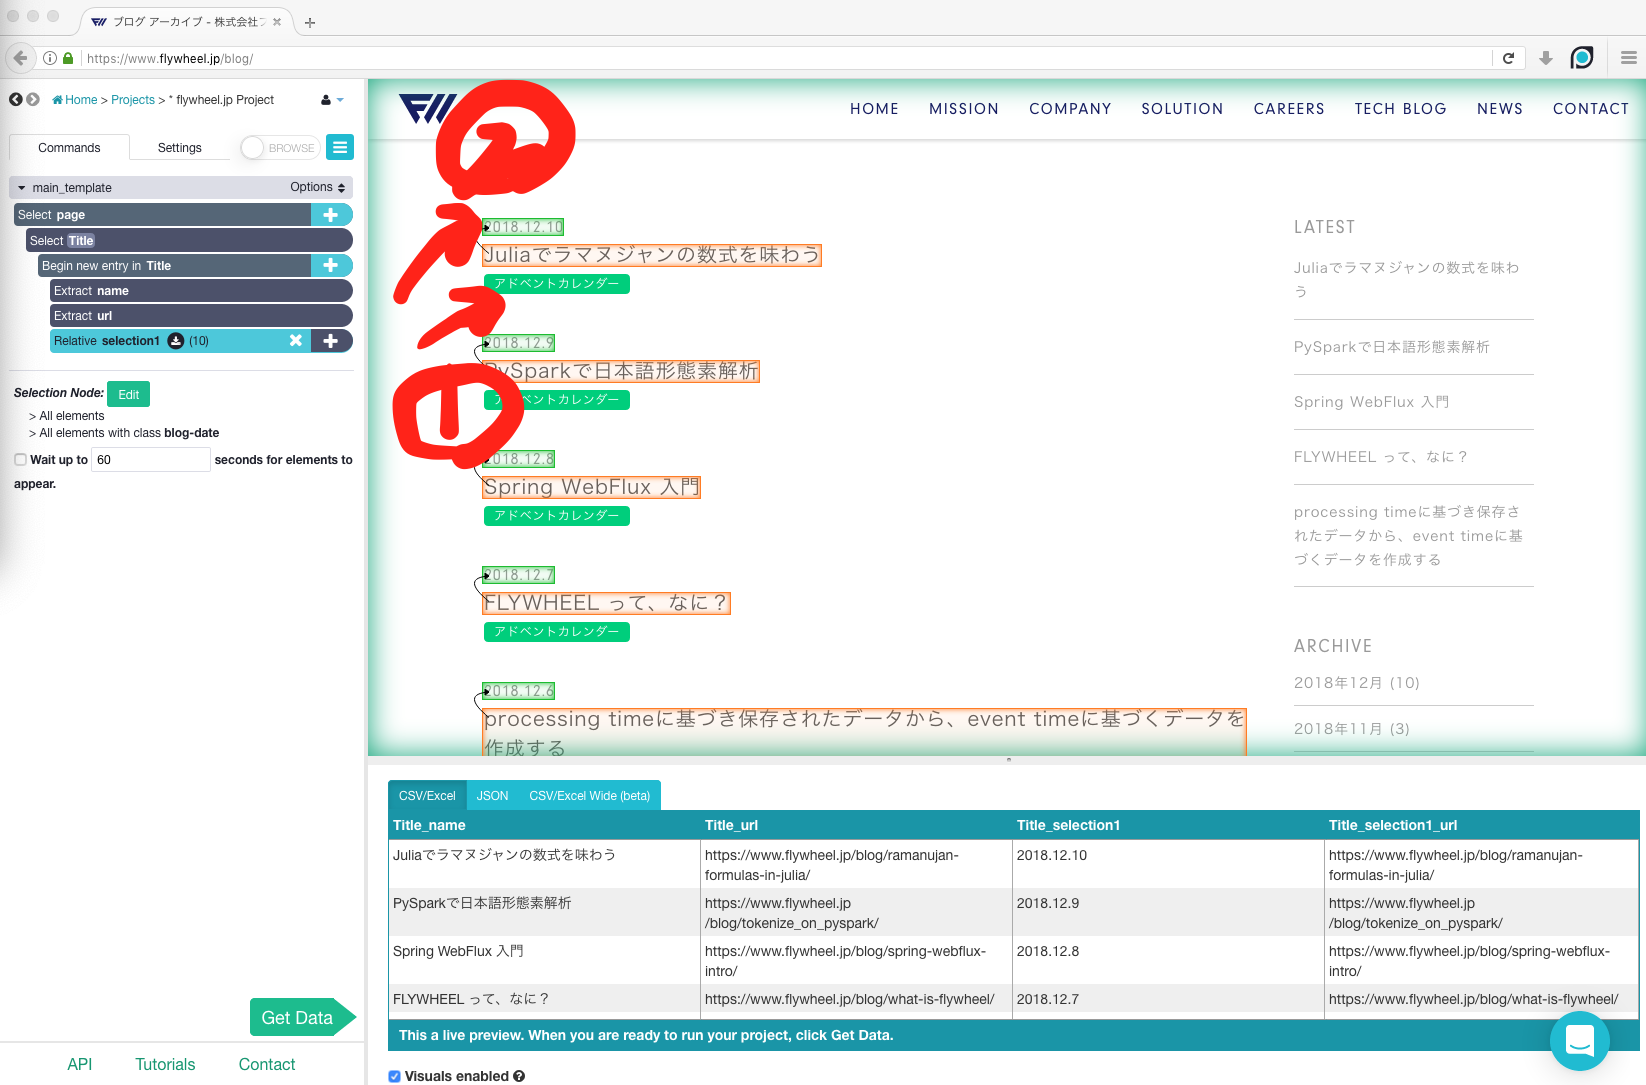This screenshot has width=1646, height=1085.
Task: Open the user account dropdown
Action: coord(332,100)
